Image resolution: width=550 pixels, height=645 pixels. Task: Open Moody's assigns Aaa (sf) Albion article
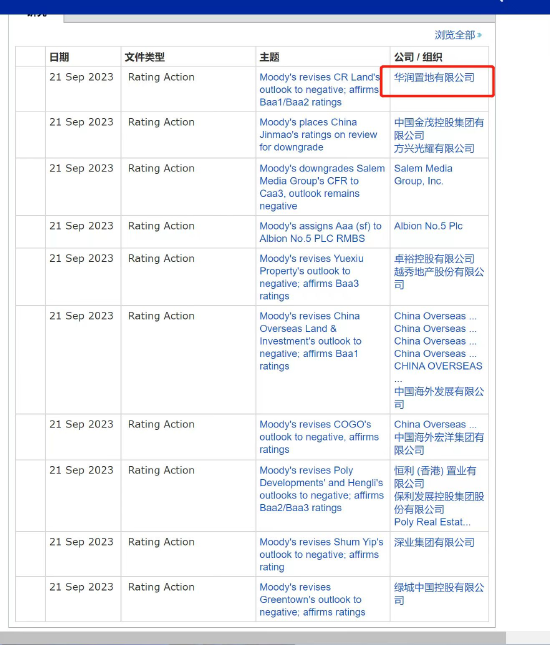pos(320,232)
